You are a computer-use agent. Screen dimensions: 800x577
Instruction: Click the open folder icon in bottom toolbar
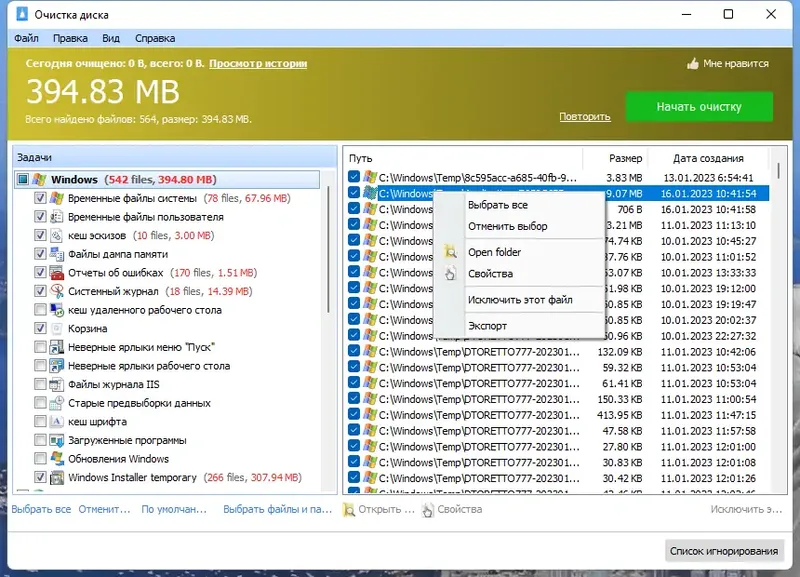pyautogui.click(x=349, y=510)
